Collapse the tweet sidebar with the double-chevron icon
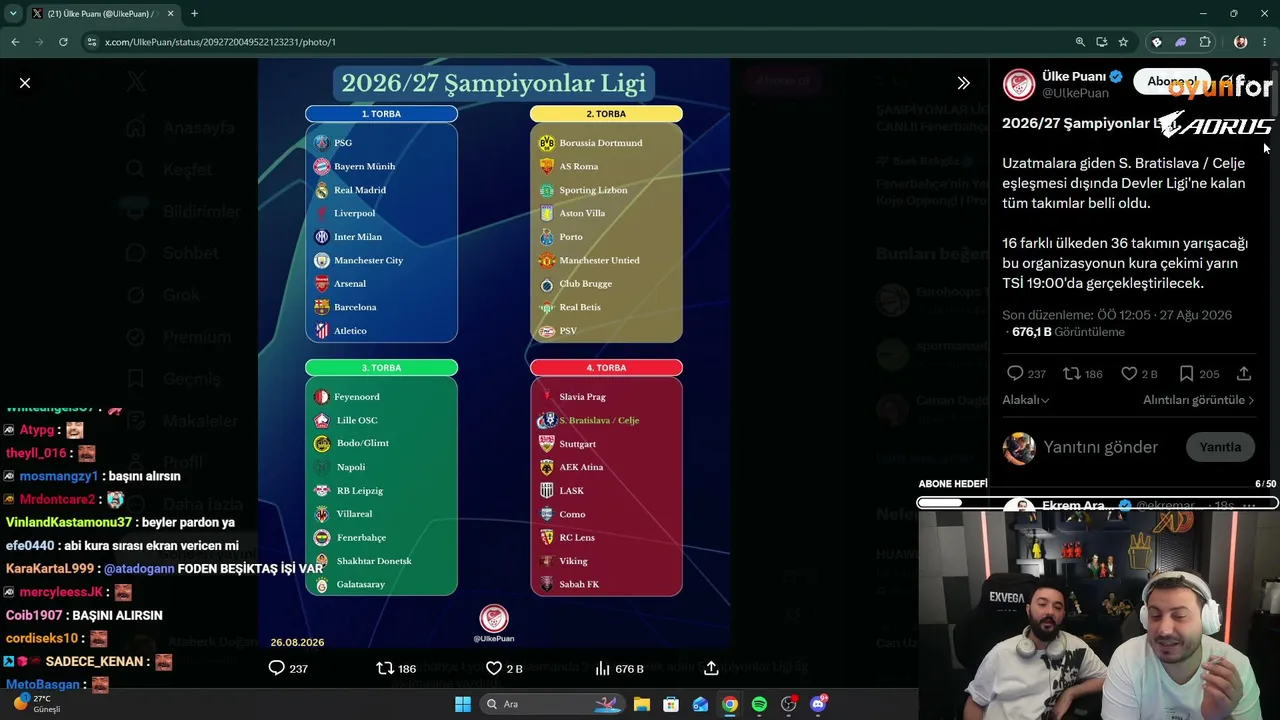Screen dimensions: 1280x720 tap(963, 83)
